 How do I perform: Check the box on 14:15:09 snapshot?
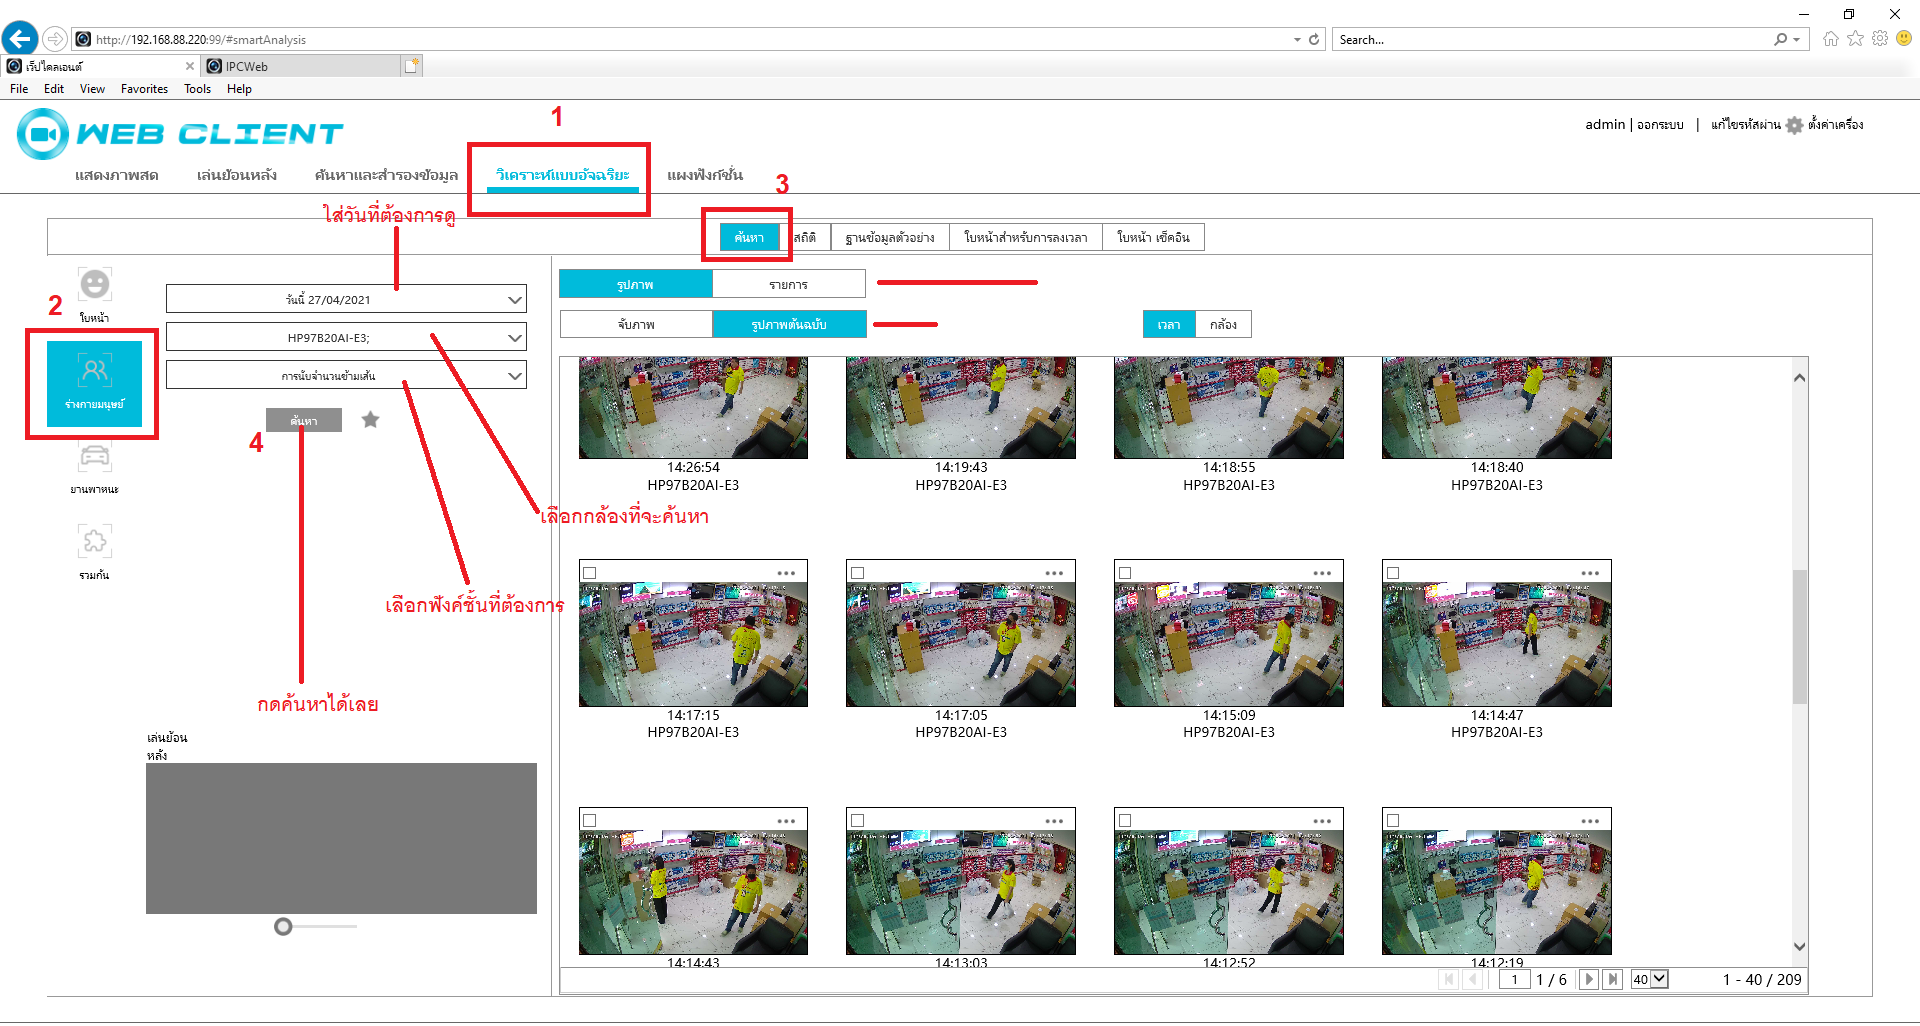click(x=1125, y=574)
